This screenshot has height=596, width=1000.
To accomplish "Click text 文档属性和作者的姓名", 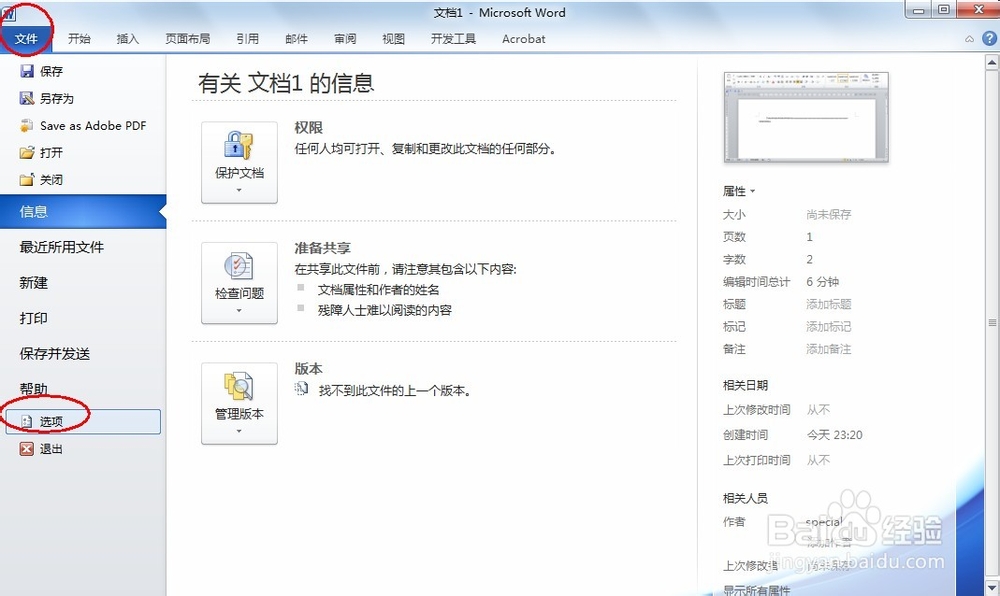I will click(378, 290).
